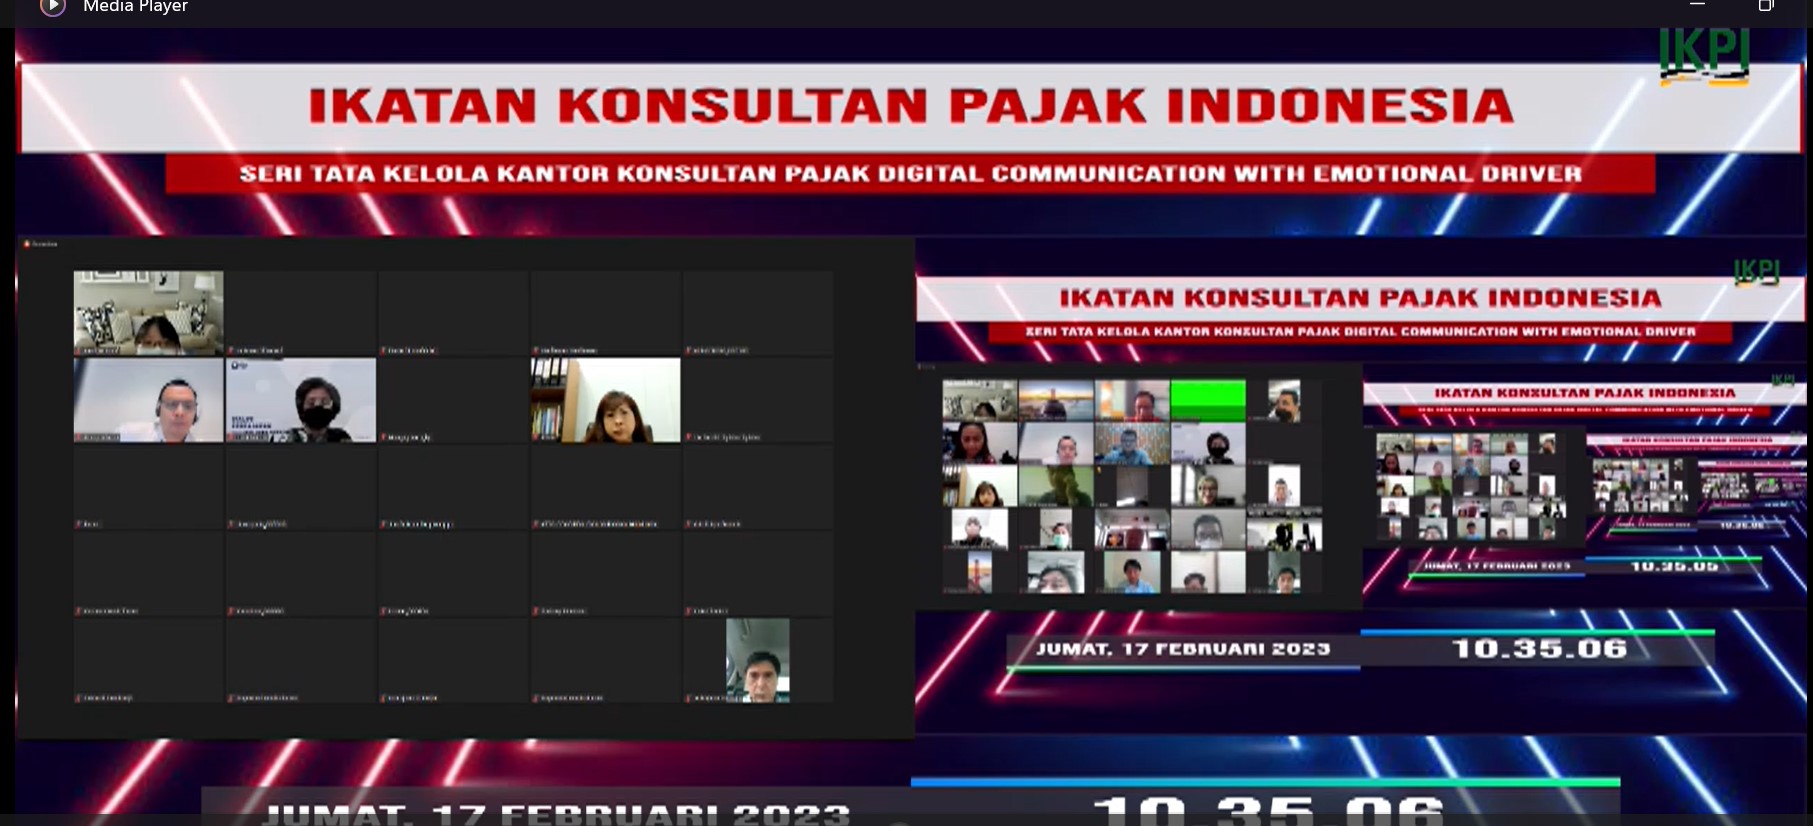This screenshot has width=1813, height=826.
Task: Select tile of woman beside bookshelf
Action: 606,400
